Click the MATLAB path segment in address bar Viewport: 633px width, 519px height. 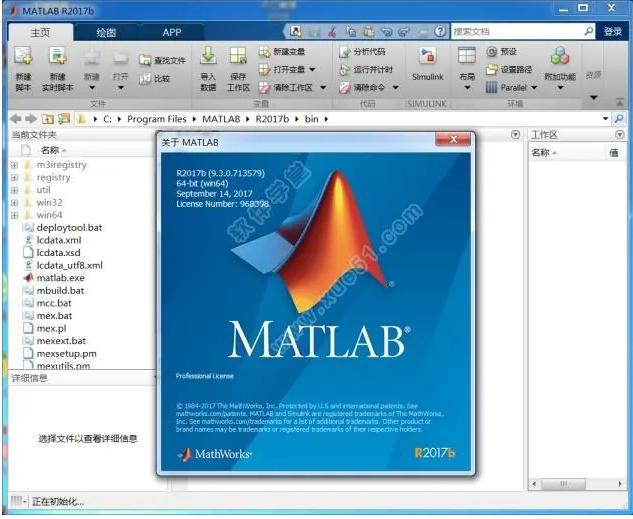pos(221,119)
